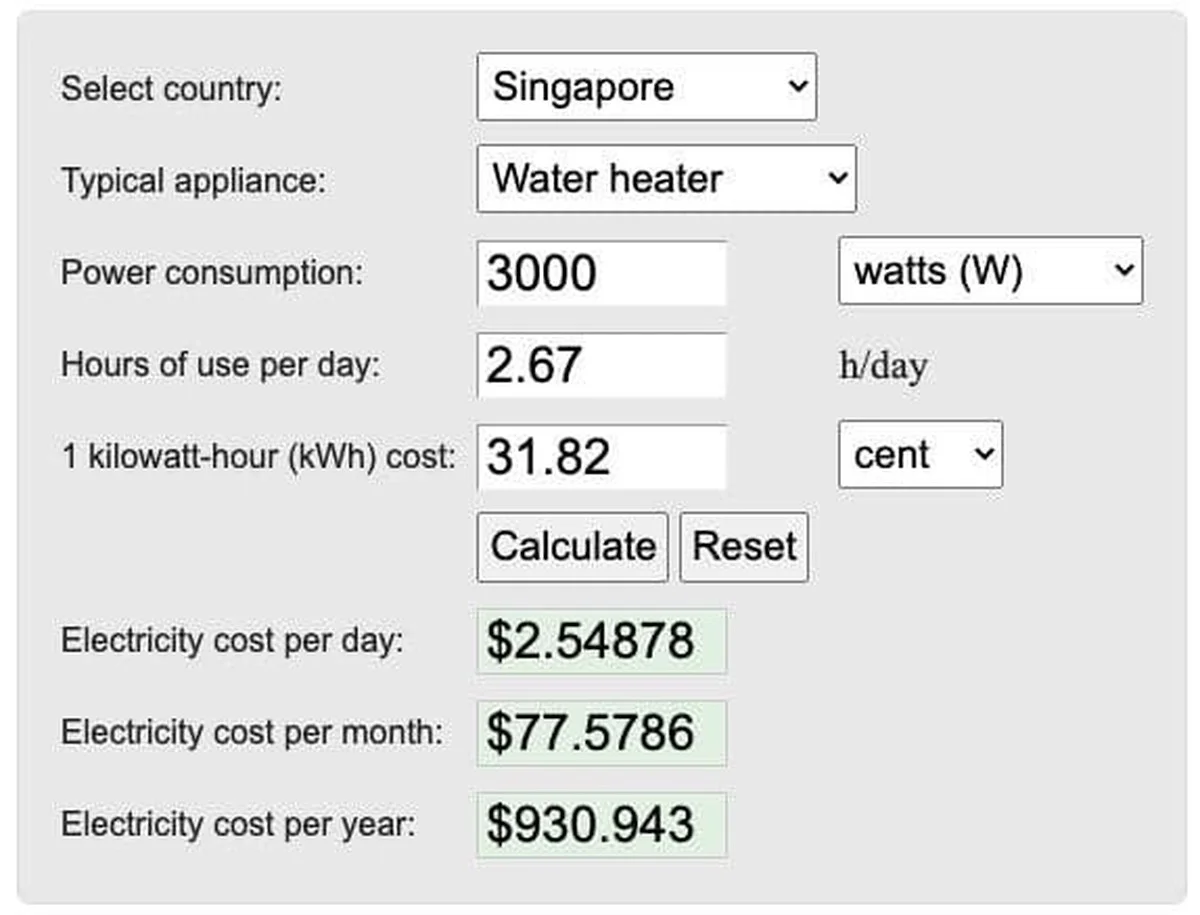Click the 1 kilowatt-hour cost label
The width and height of the screenshot is (1200, 915).
click(261, 456)
